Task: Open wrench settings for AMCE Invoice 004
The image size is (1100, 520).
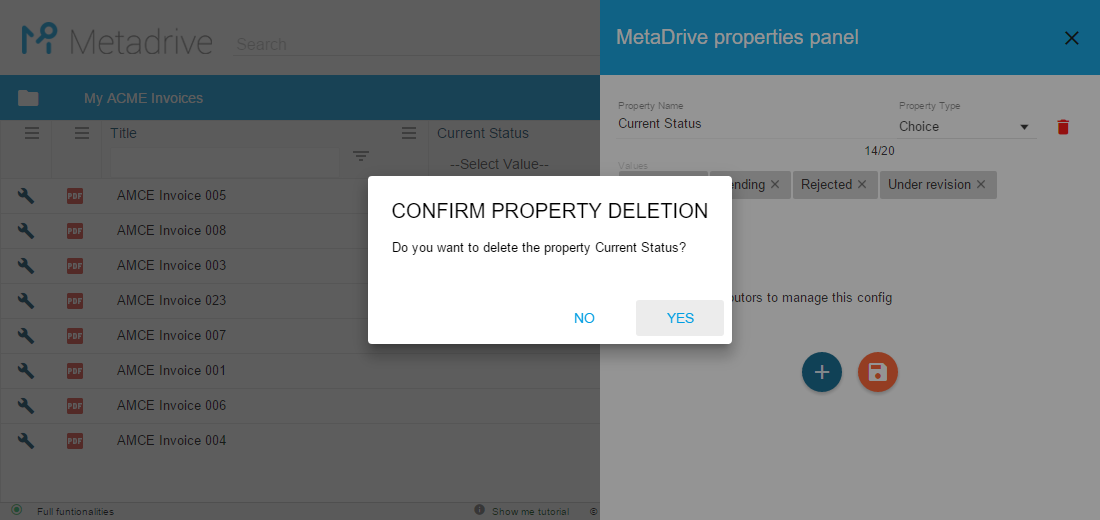Action: point(25,441)
